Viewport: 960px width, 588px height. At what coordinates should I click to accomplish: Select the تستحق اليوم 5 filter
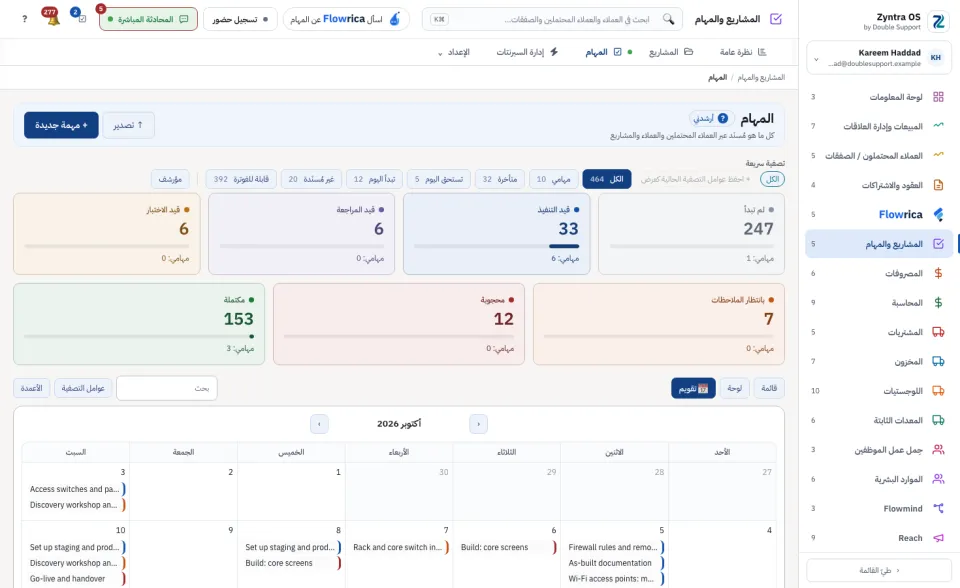click(439, 179)
